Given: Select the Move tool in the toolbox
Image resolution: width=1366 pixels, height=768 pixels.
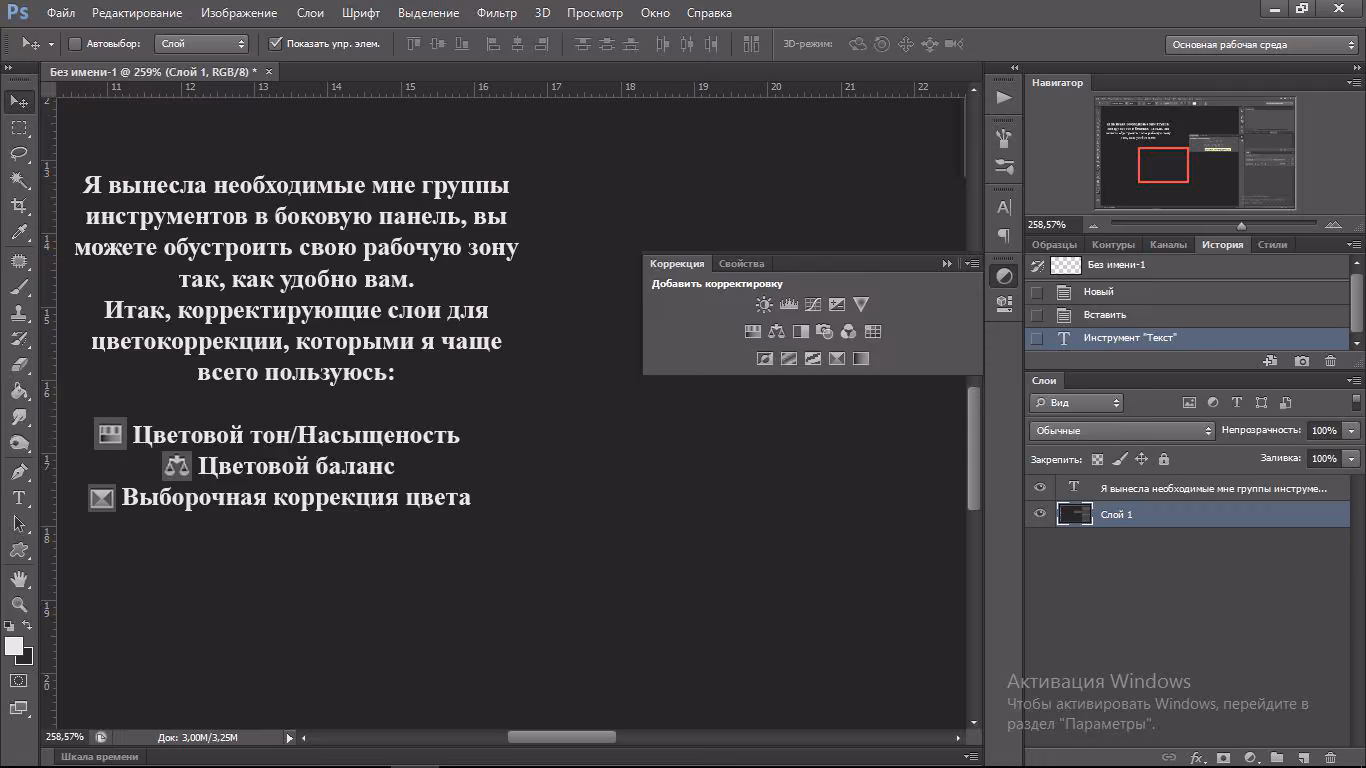Looking at the screenshot, I should pyautogui.click(x=19, y=102).
